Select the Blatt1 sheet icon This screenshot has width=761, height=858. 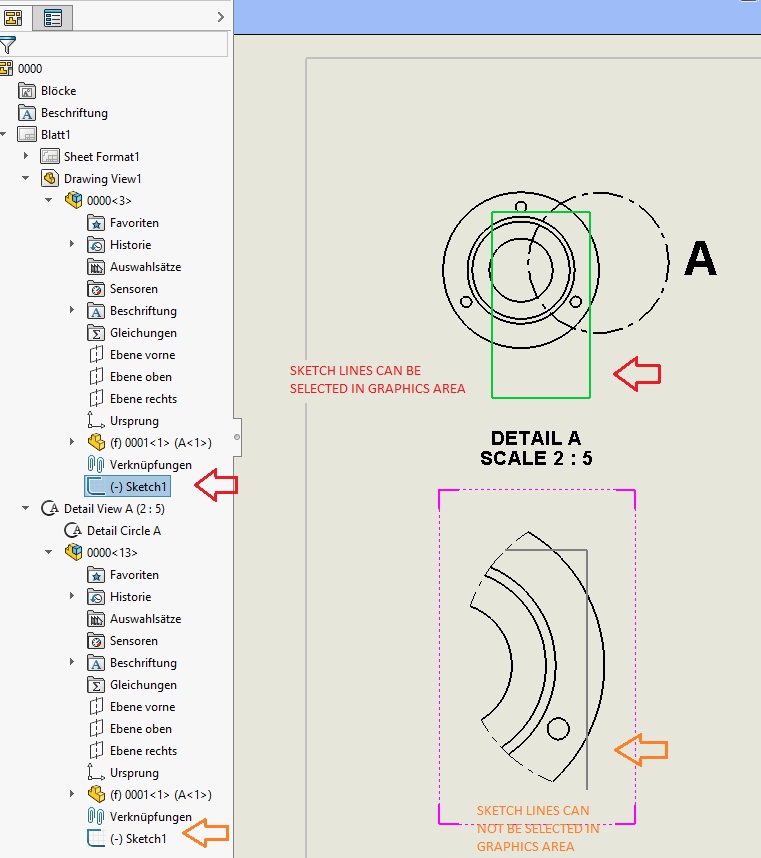pos(27,135)
